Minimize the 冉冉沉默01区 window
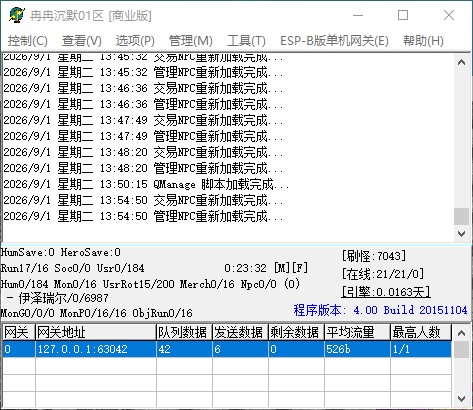Screen dimensions: 473x410 coord(358,15)
